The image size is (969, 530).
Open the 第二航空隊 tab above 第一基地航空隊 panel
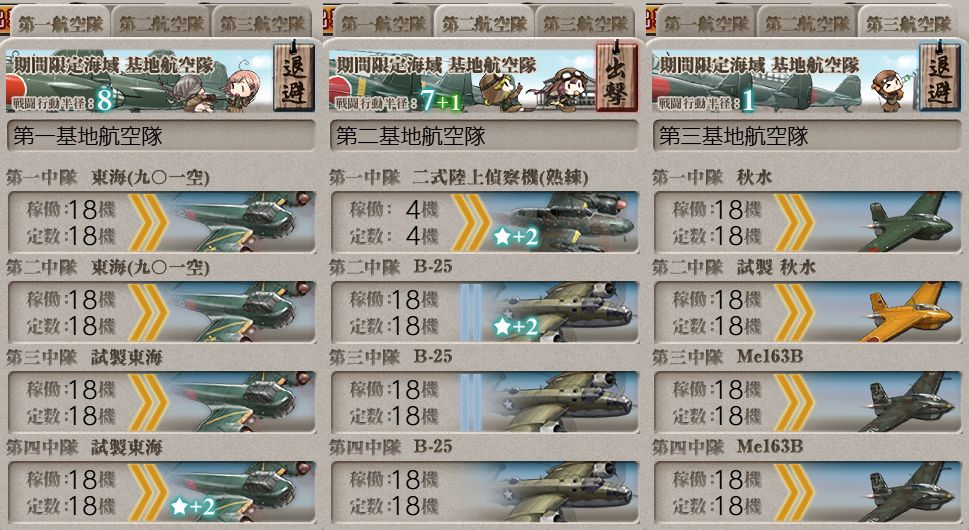point(161,23)
